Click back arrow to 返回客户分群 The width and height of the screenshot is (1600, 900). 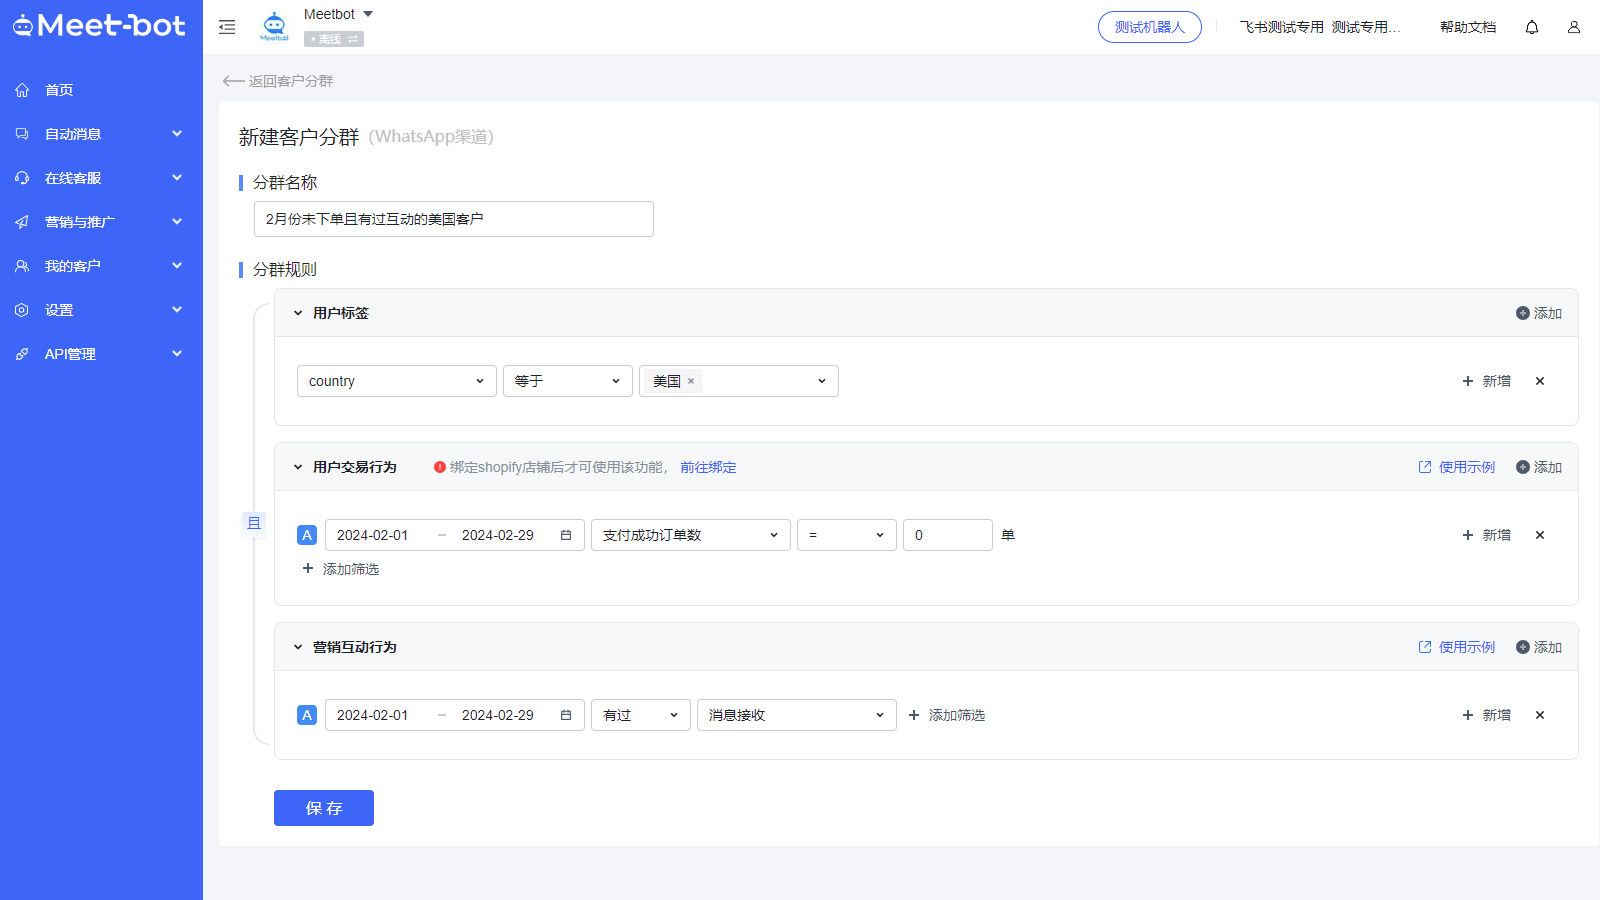point(233,81)
